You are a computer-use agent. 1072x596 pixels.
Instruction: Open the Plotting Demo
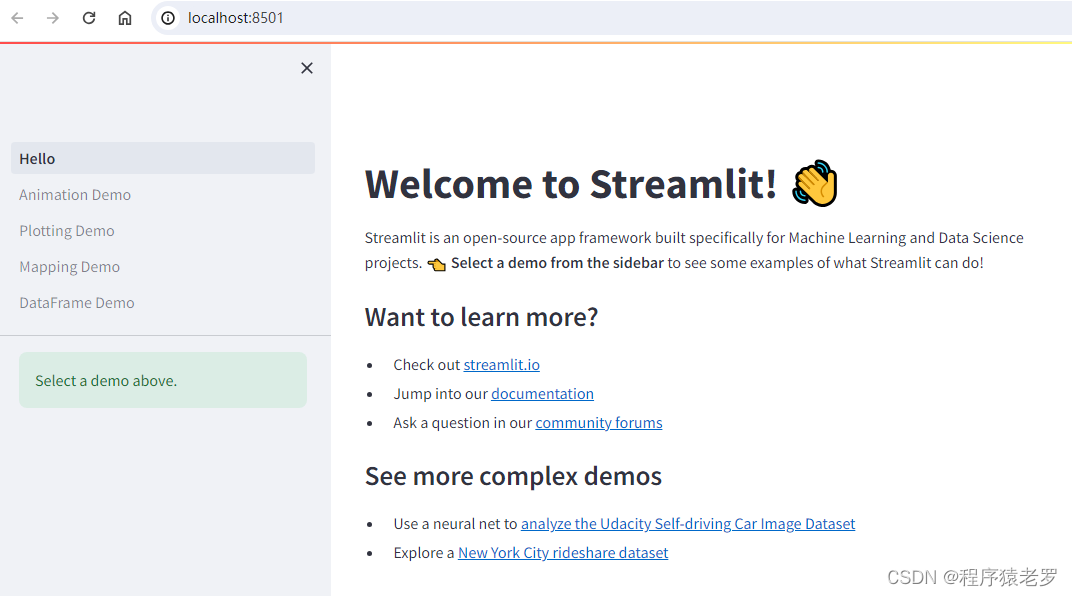tap(66, 230)
